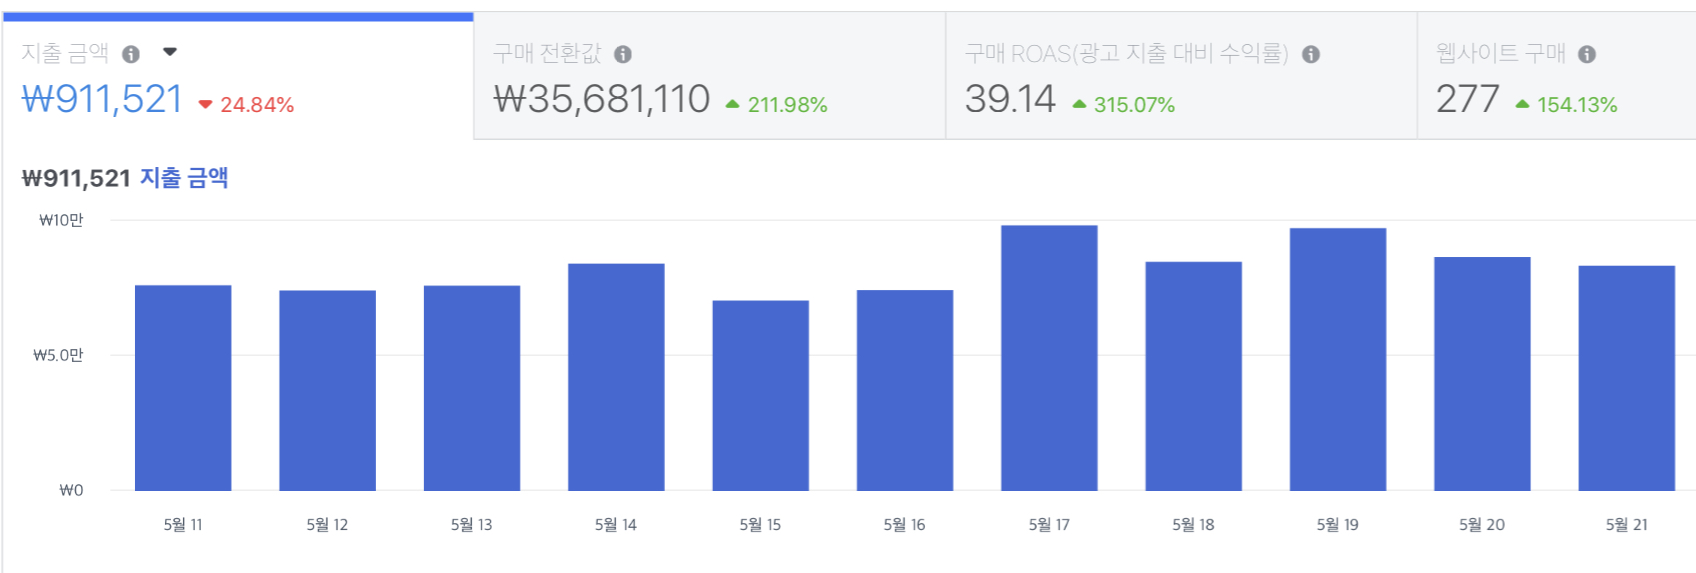Click the 315.07% increase indicator
This screenshot has height=573, width=1696.
point(1124,105)
